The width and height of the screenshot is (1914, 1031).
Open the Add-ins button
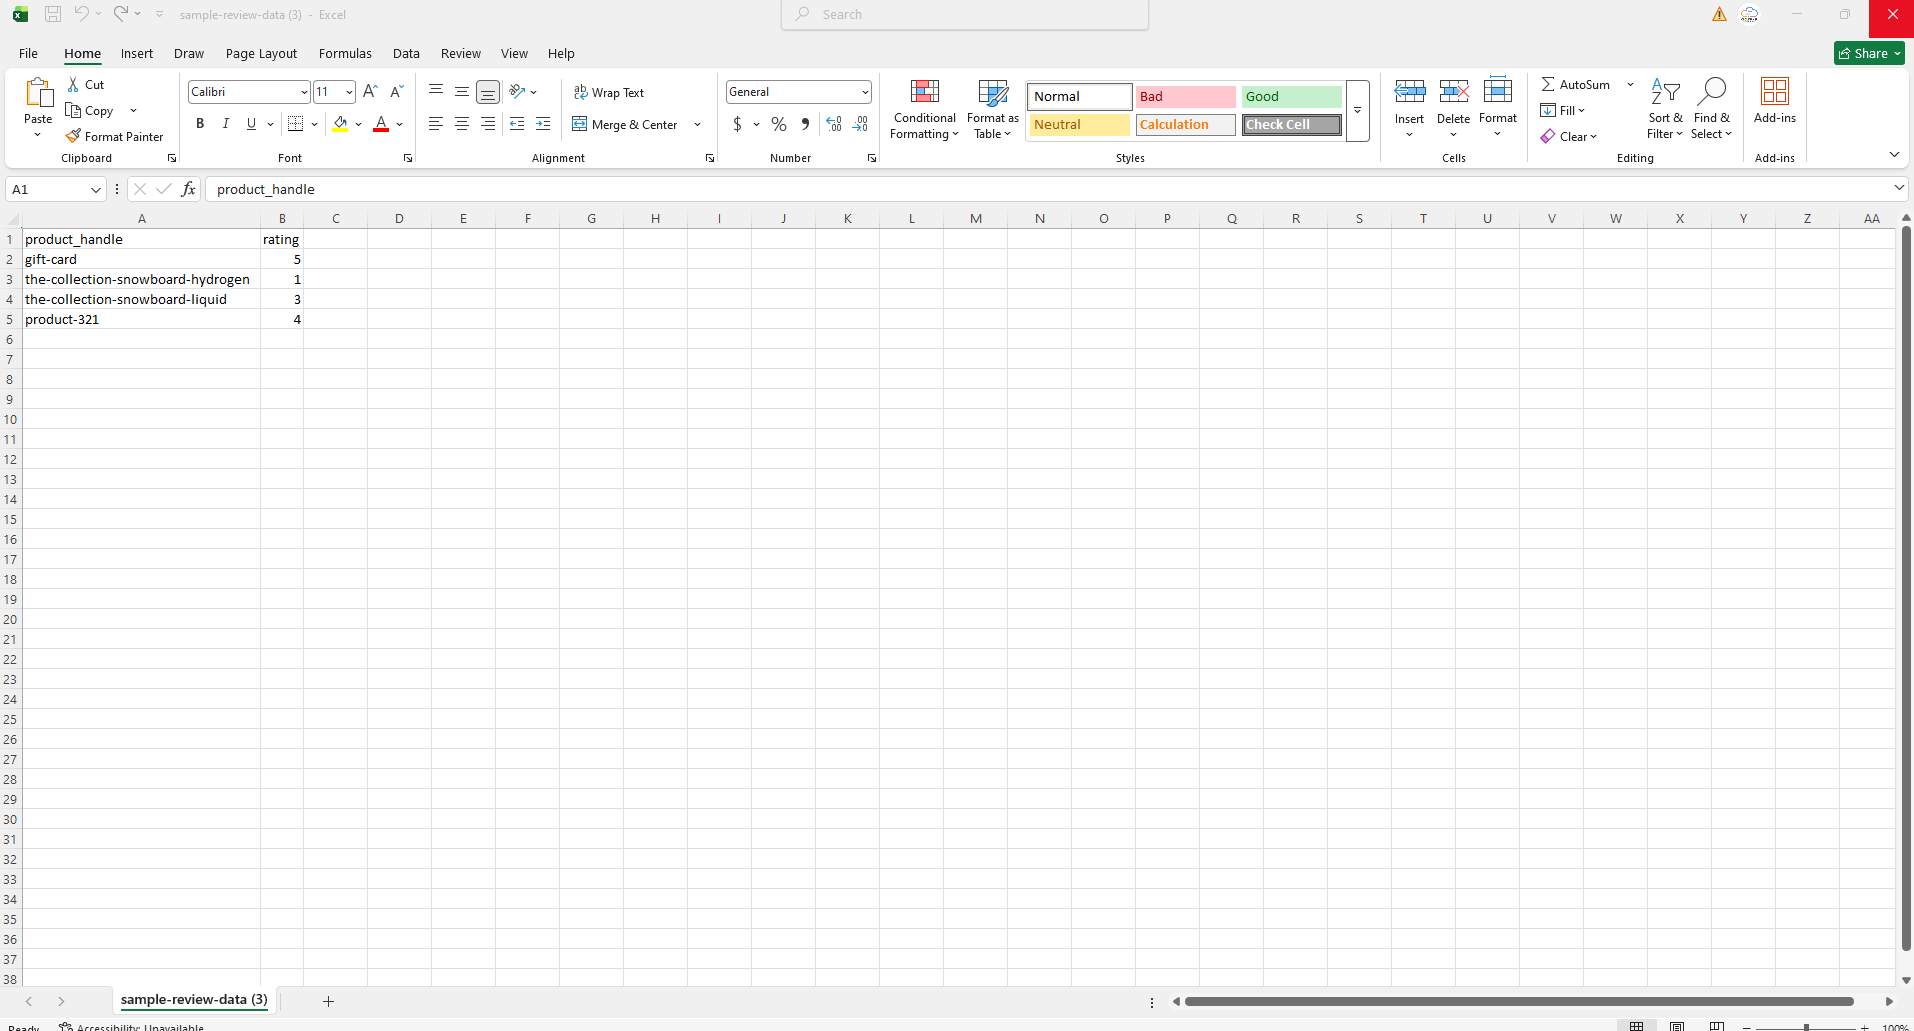point(1774,100)
